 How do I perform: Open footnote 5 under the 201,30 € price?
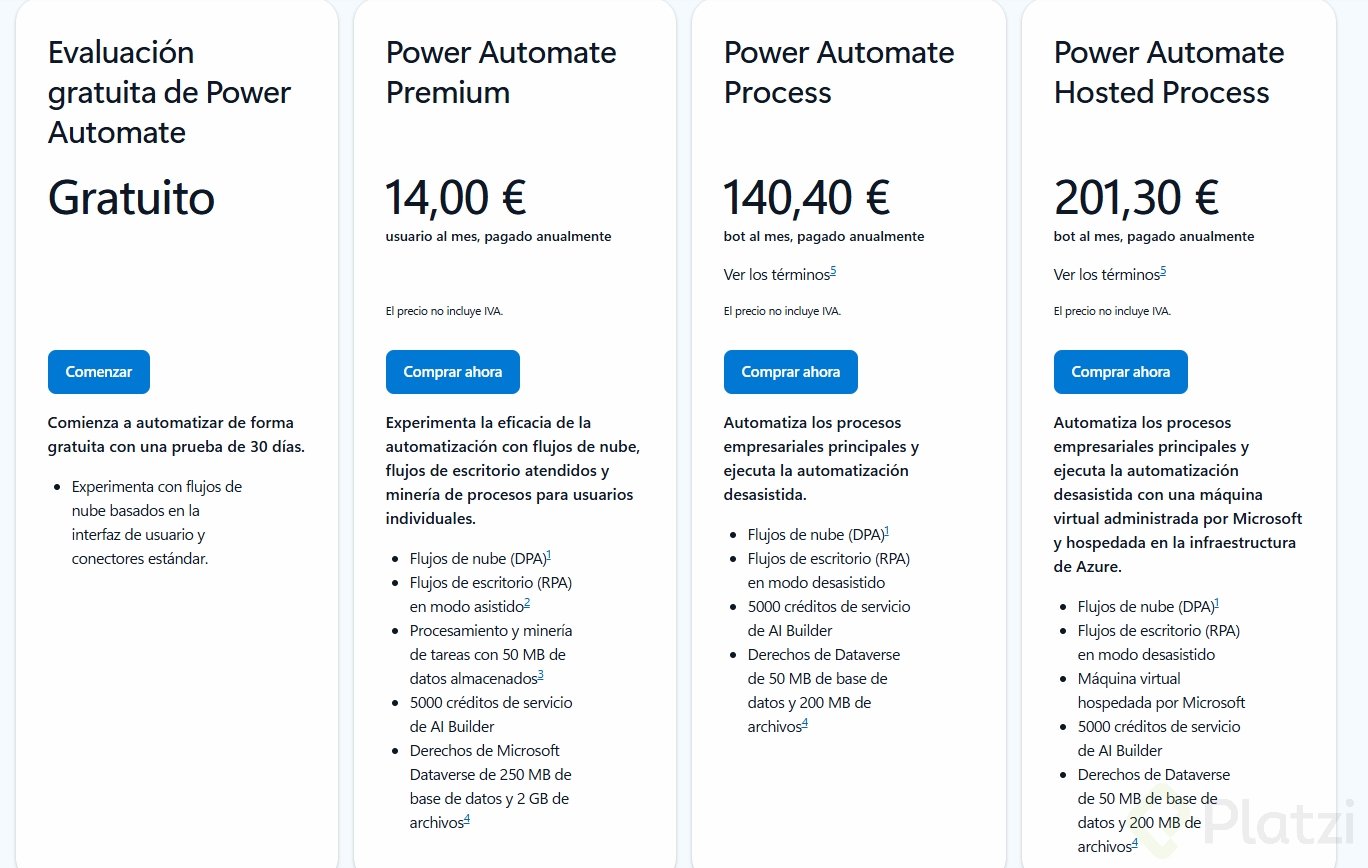pos(1163,271)
